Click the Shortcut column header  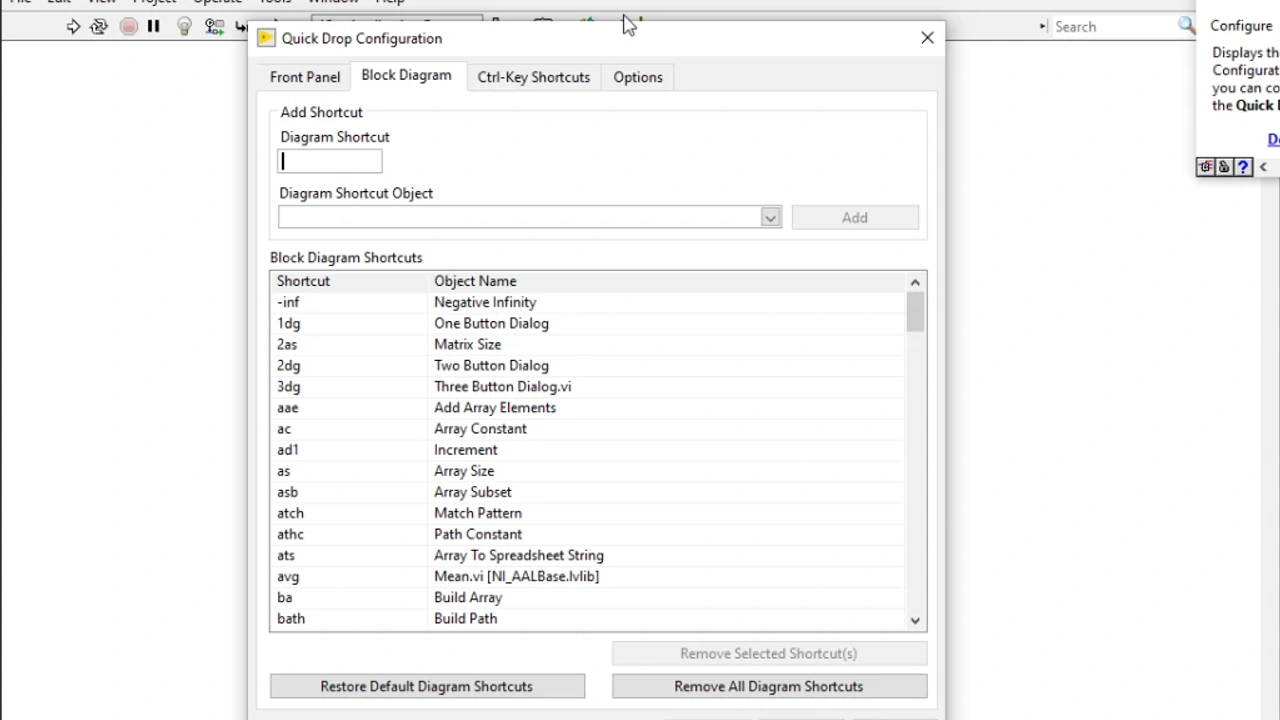pyautogui.click(x=348, y=281)
